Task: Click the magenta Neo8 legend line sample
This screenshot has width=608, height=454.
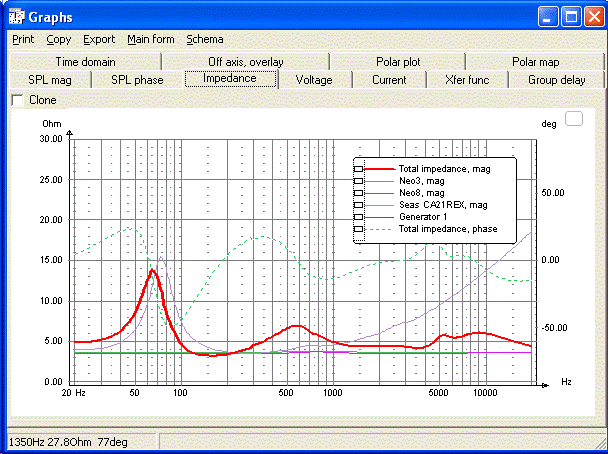Action: click(x=380, y=193)
